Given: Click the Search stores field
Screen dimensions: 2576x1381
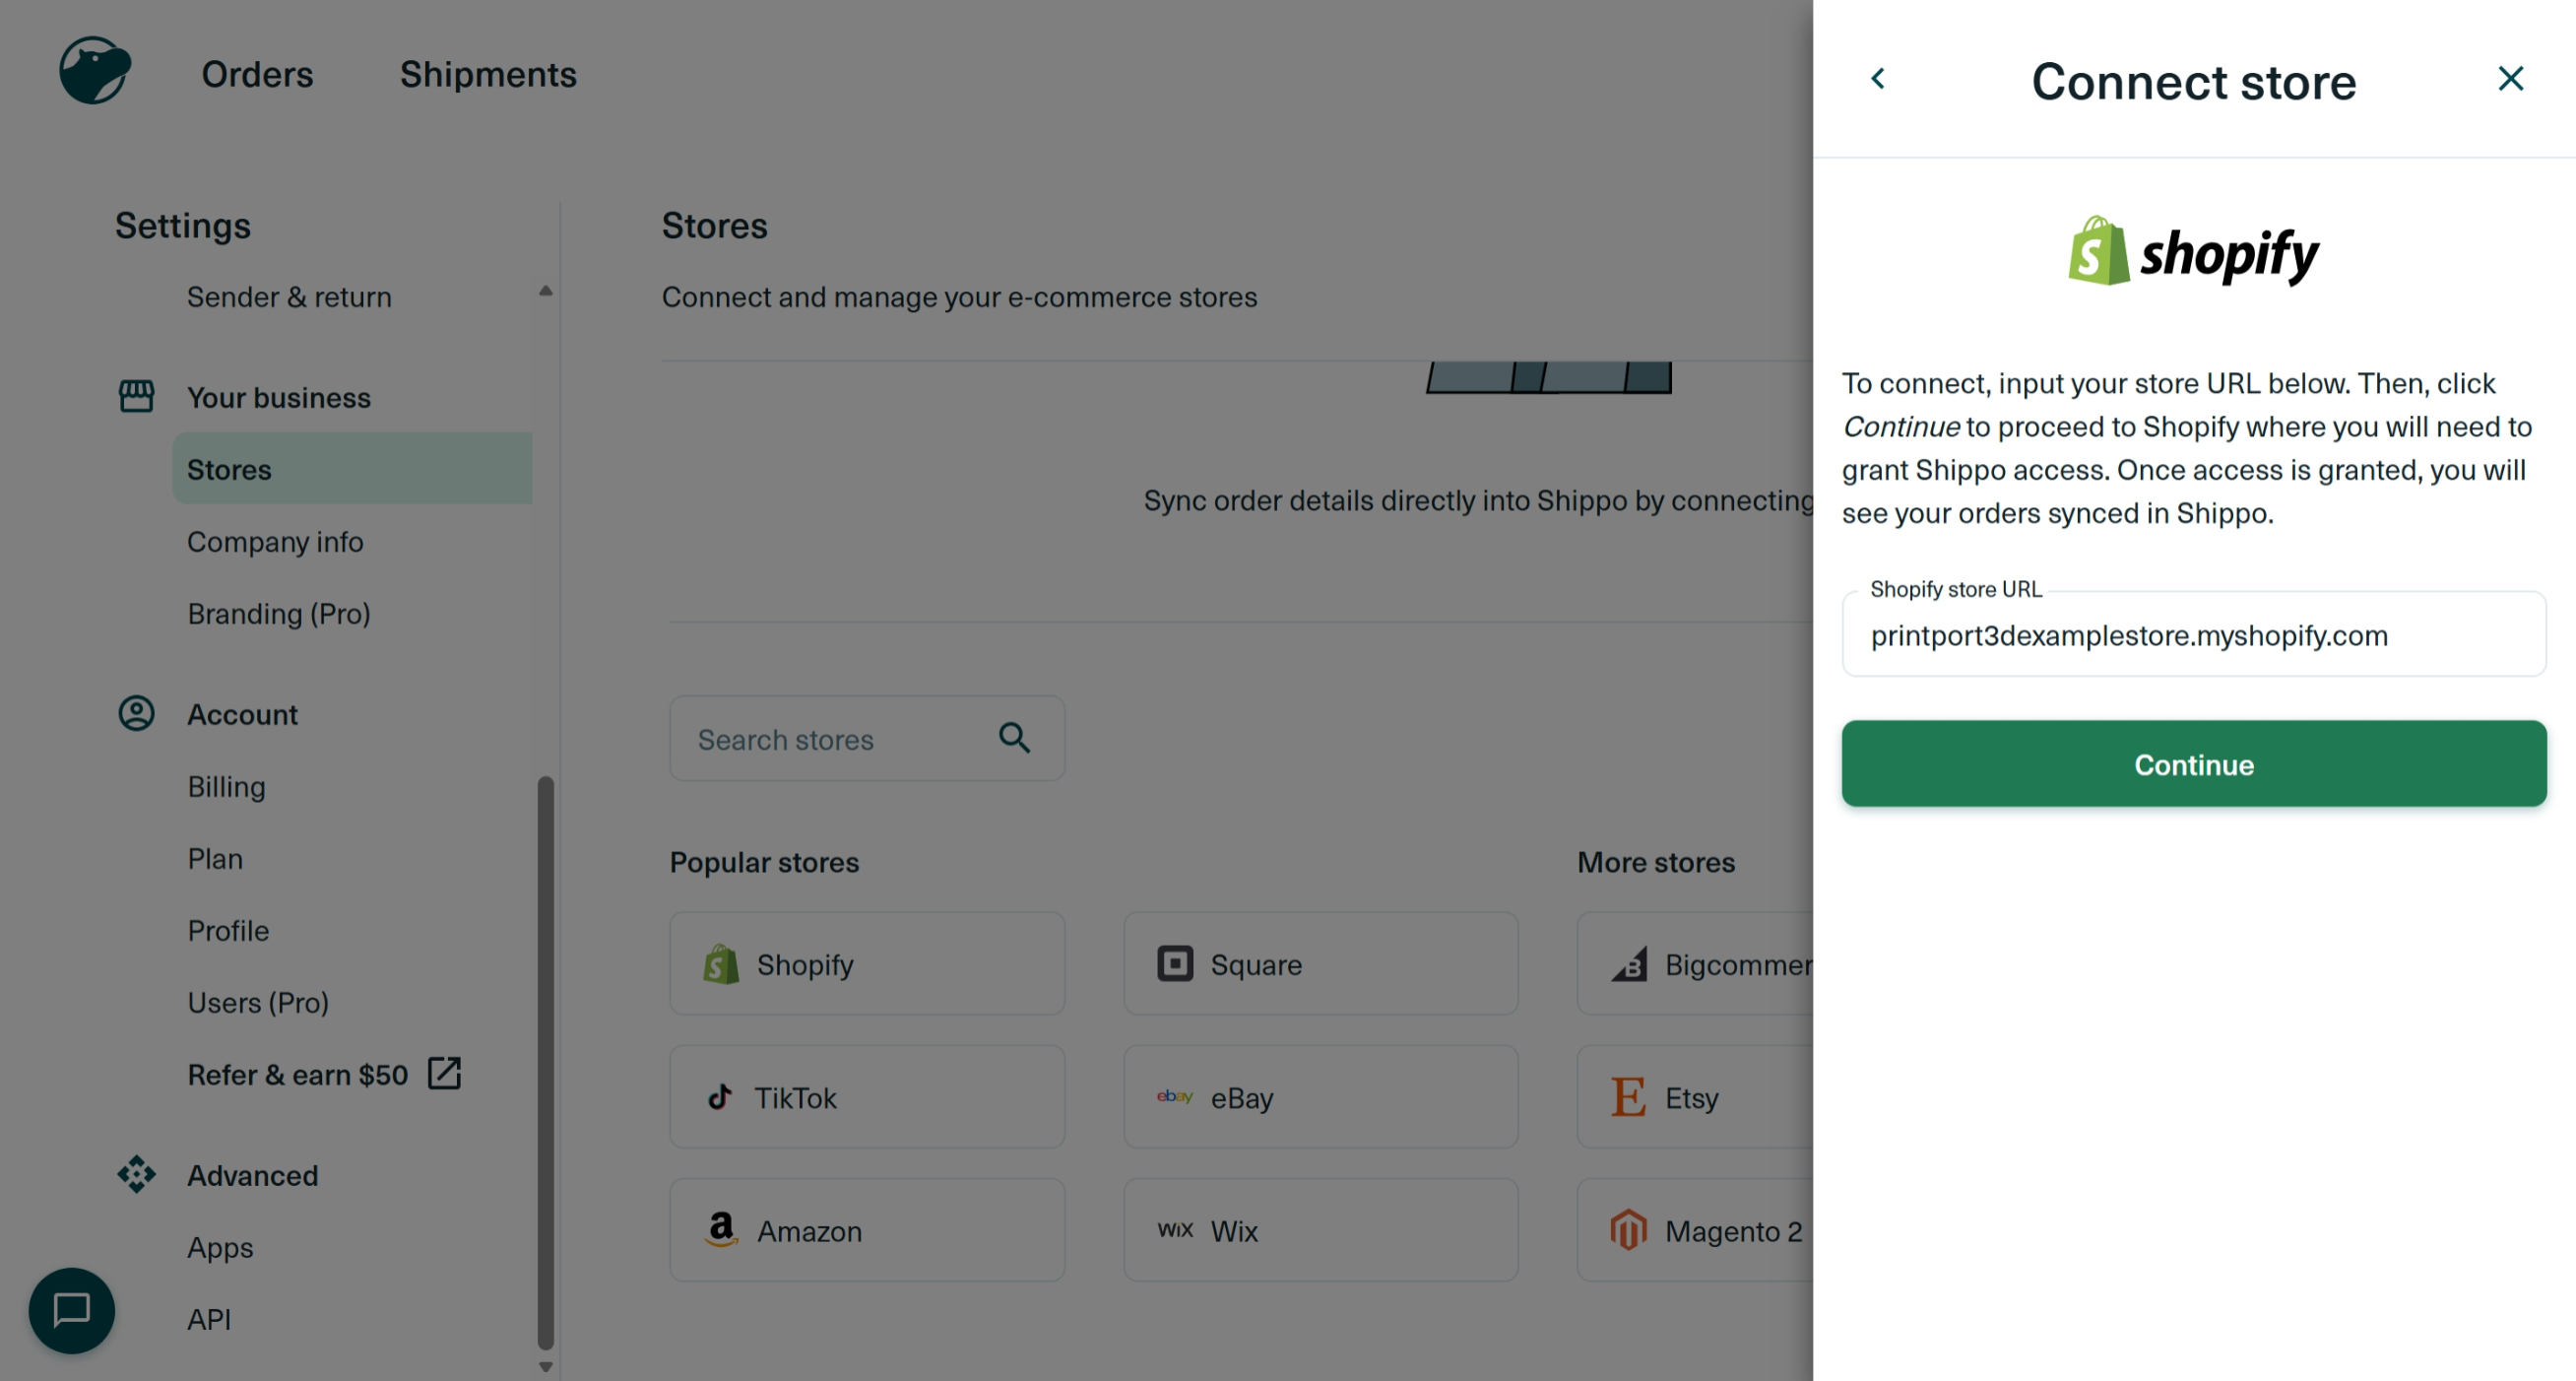Looking at the screenshot, I should click(x=867, y=738).
